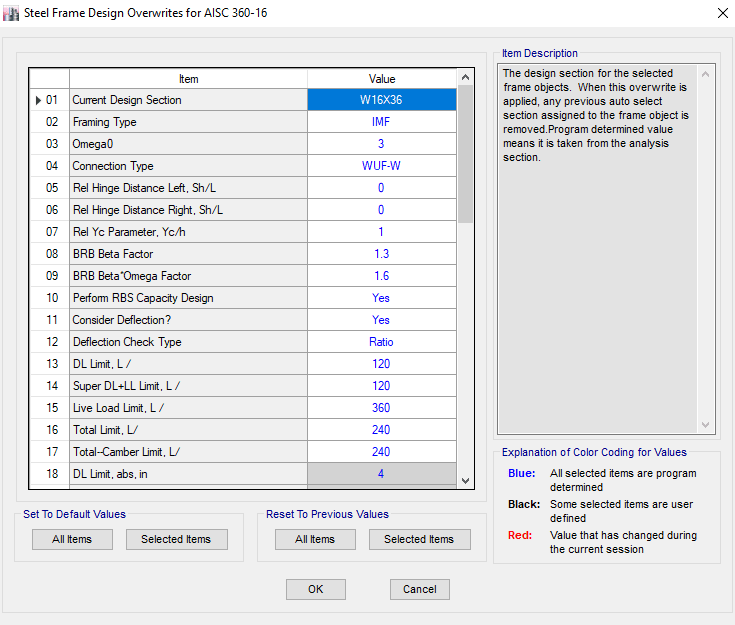Edit Rel Hinge Distance Left value

[382, 188]
